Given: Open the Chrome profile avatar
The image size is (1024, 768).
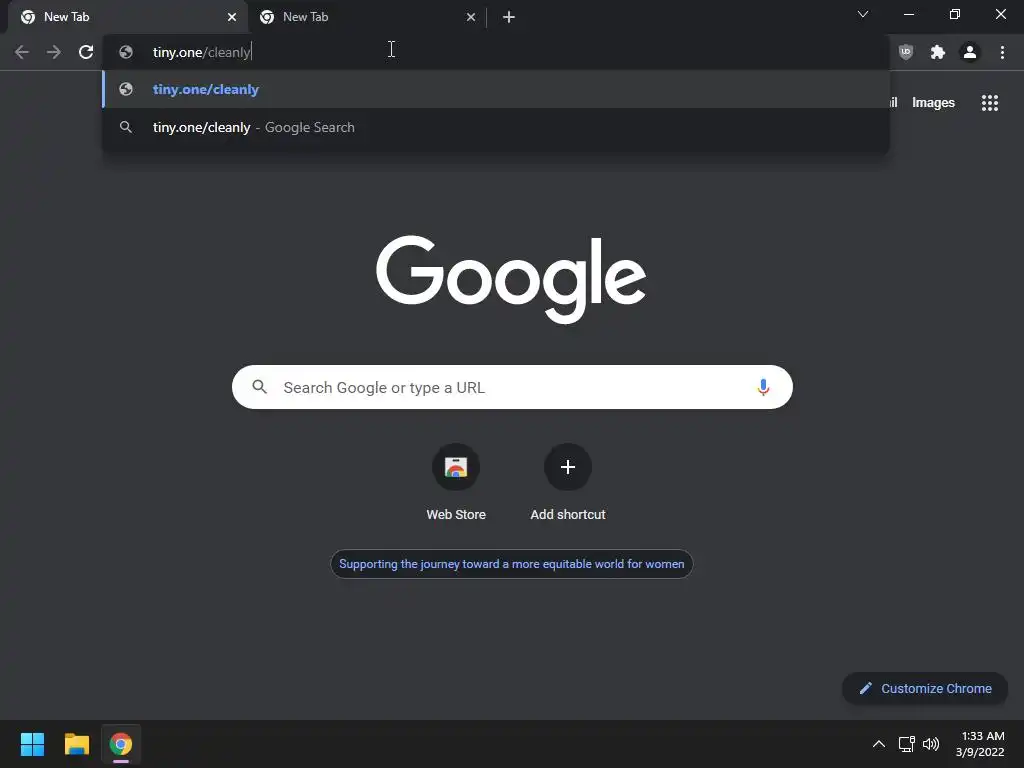Looking at the screenshot, I should pos(970,52).
